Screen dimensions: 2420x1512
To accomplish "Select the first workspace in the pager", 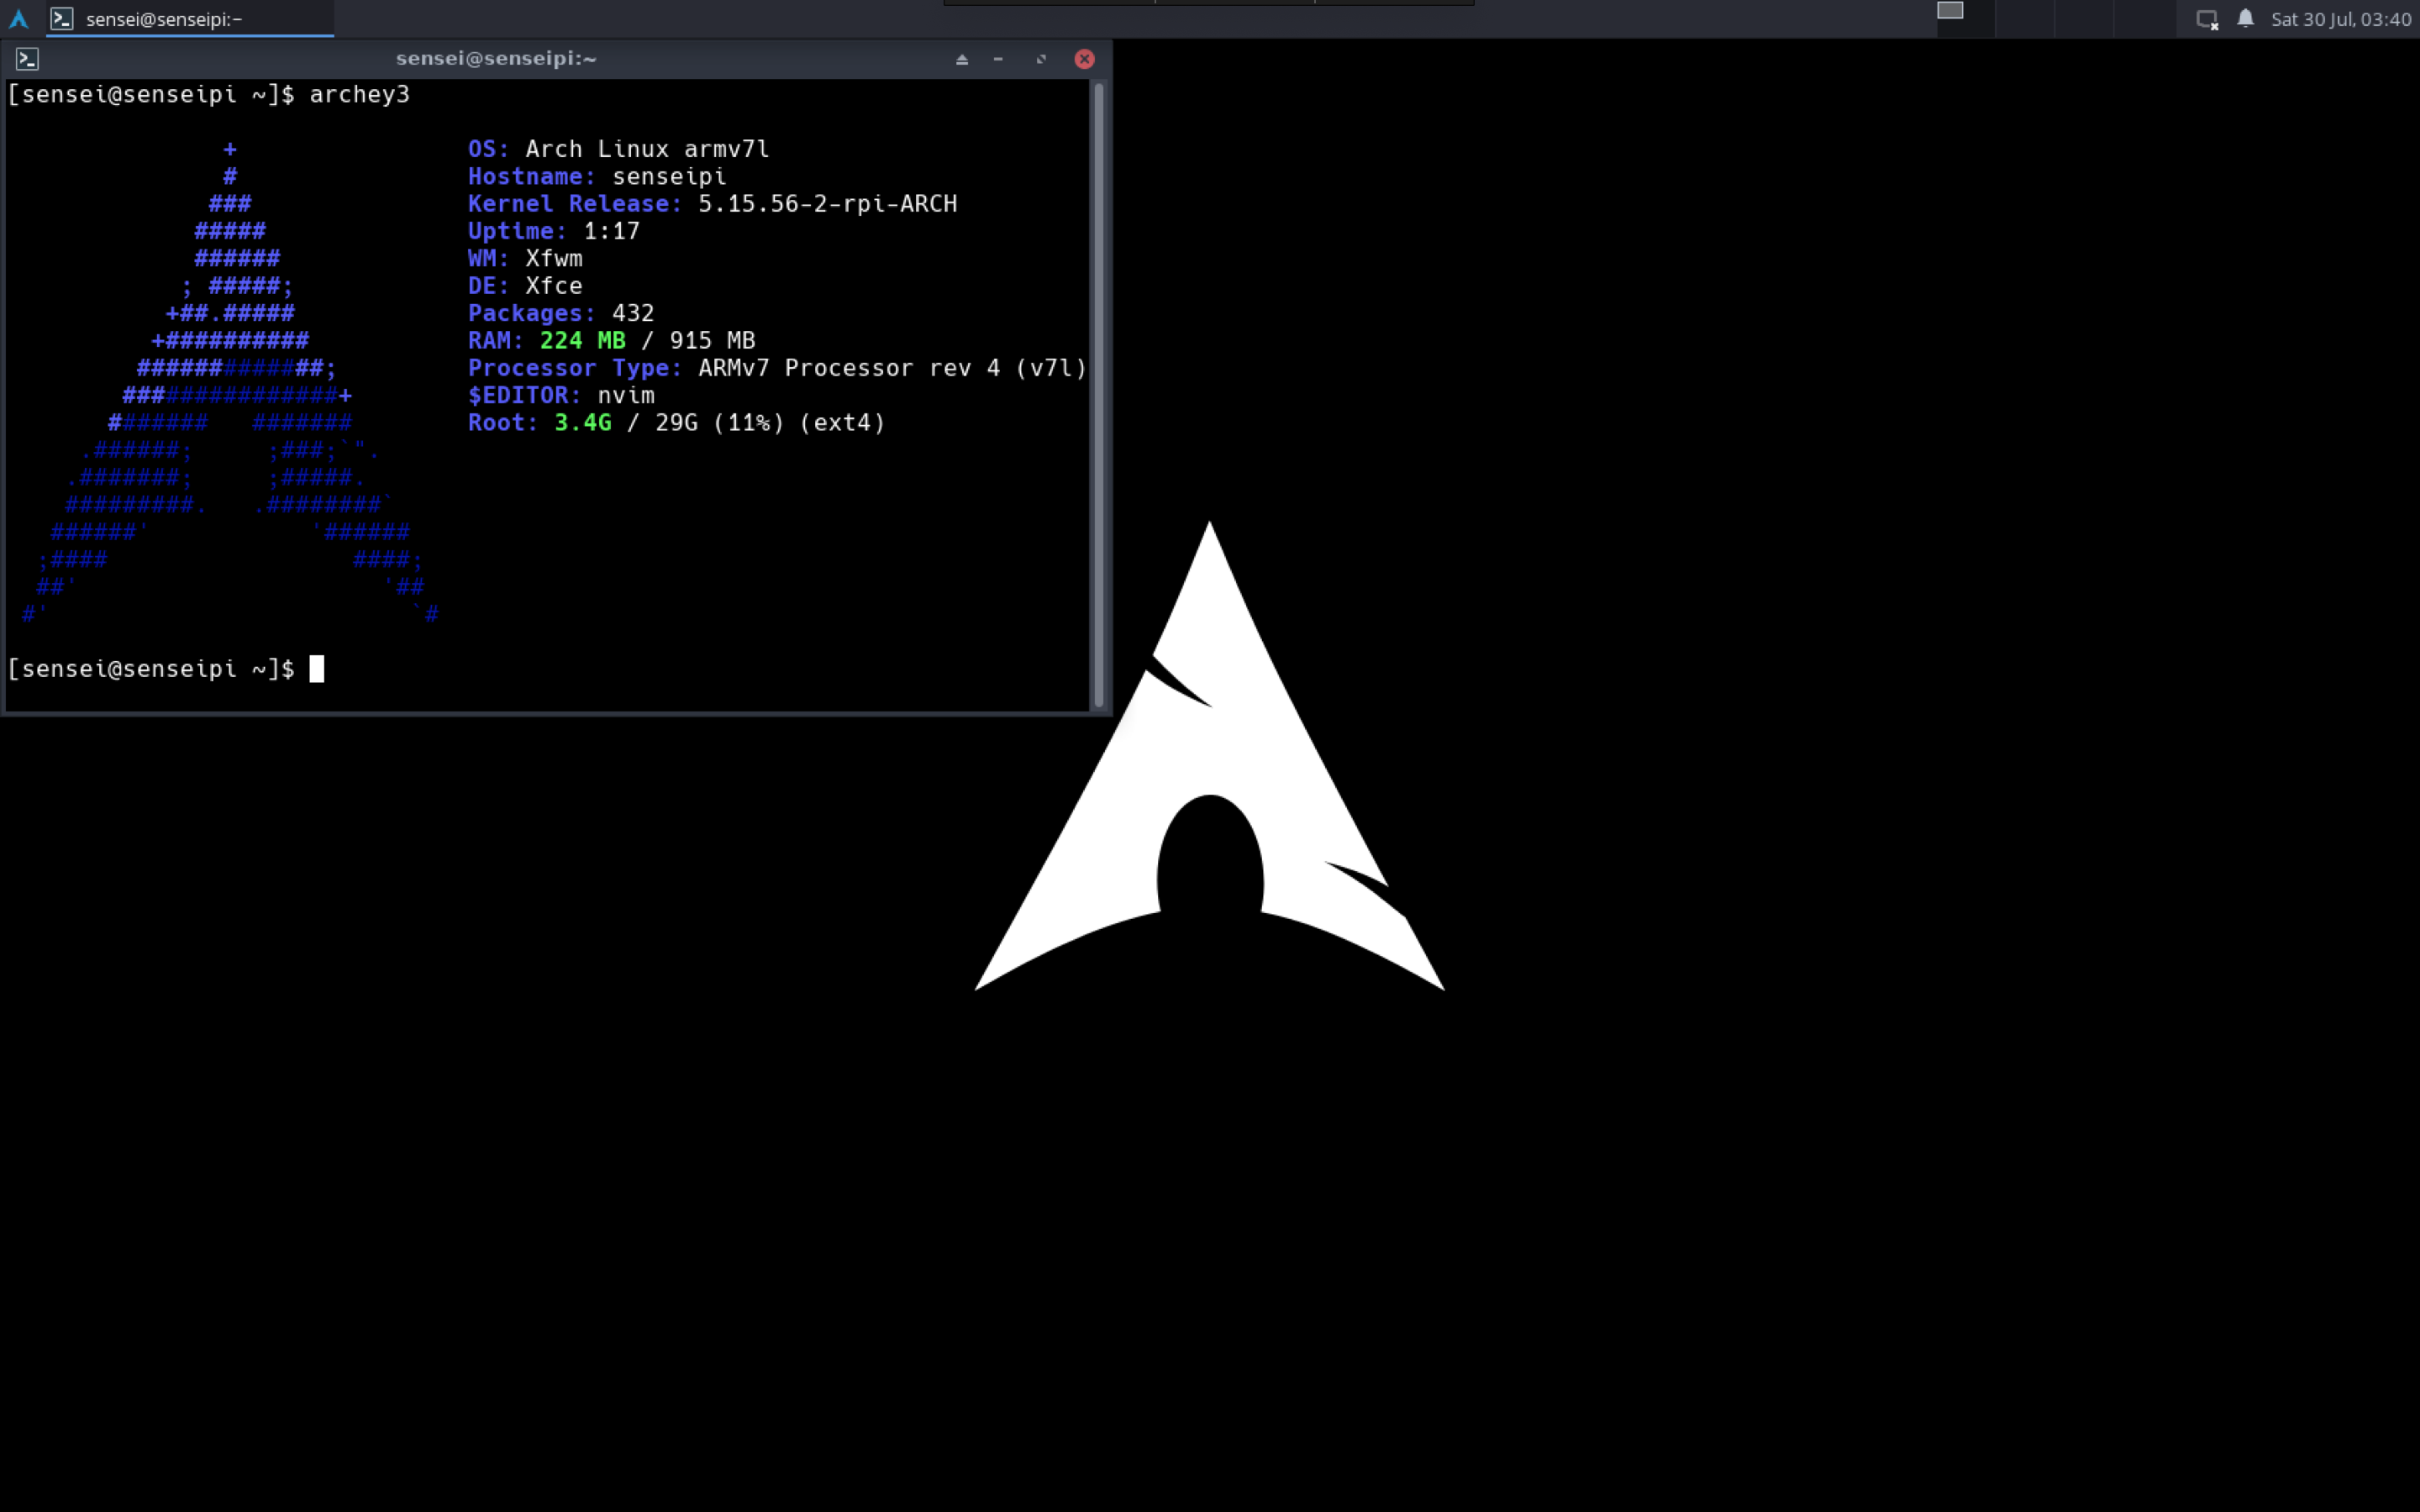I will [x=1952, y=12].
